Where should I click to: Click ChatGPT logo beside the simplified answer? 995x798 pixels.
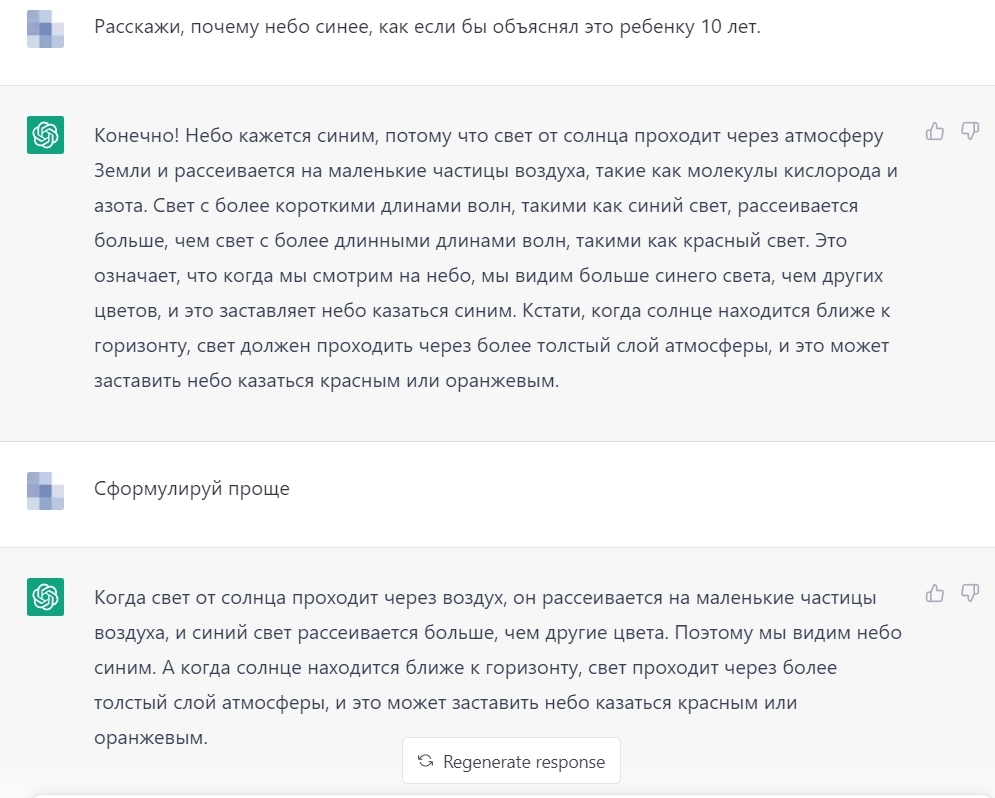[45, 597]
